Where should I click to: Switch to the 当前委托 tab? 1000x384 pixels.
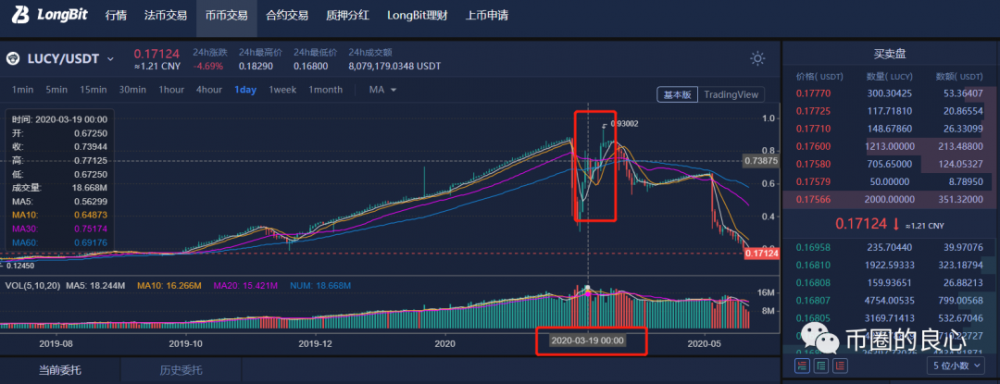click(60, 370)
